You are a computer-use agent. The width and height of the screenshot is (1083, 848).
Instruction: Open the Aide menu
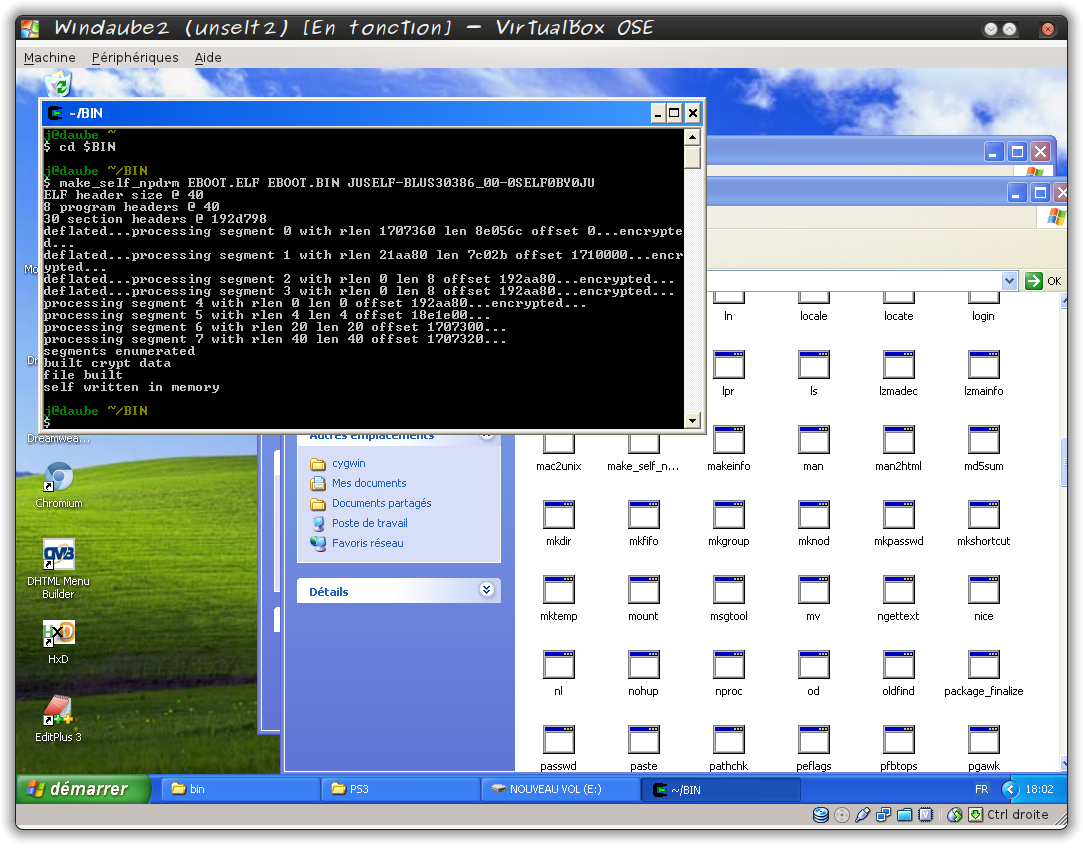tap(208, 57)
